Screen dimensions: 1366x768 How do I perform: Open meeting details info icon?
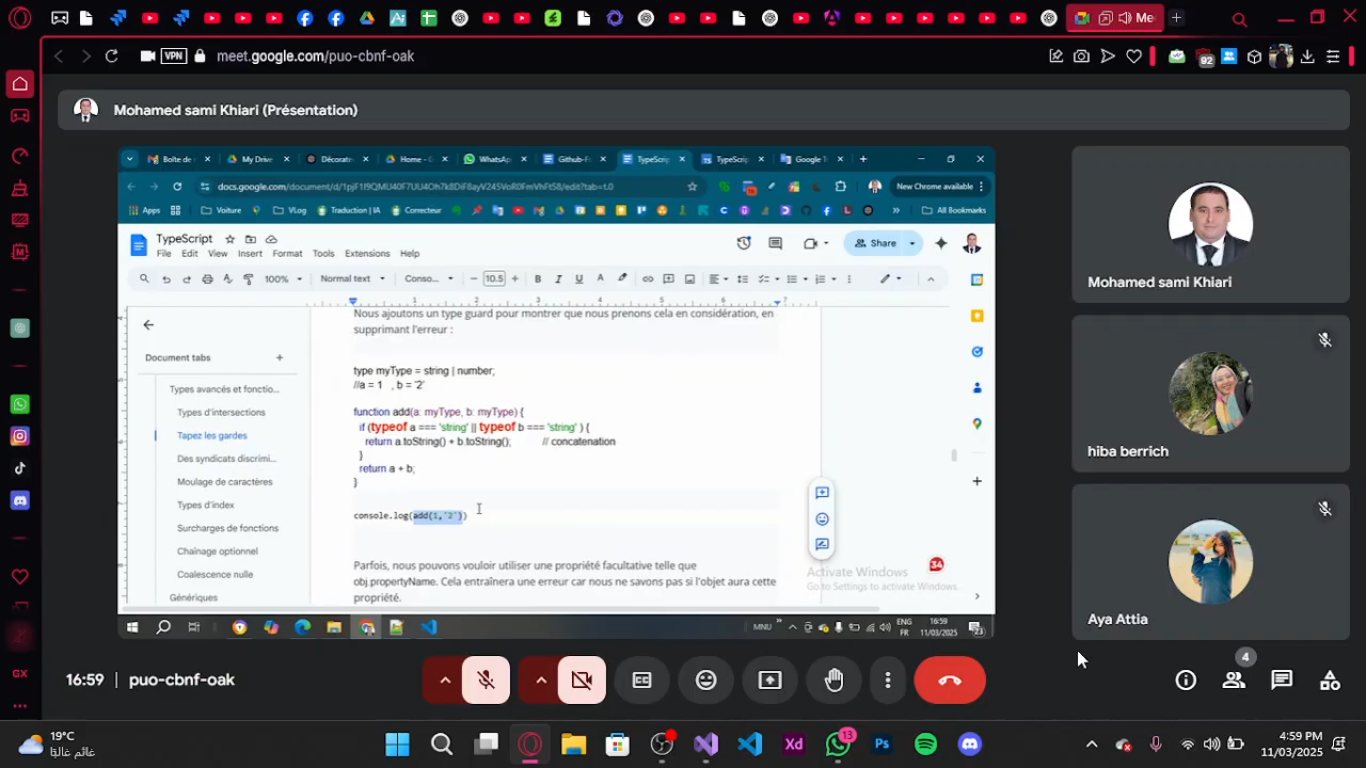tap(1186, 680)
